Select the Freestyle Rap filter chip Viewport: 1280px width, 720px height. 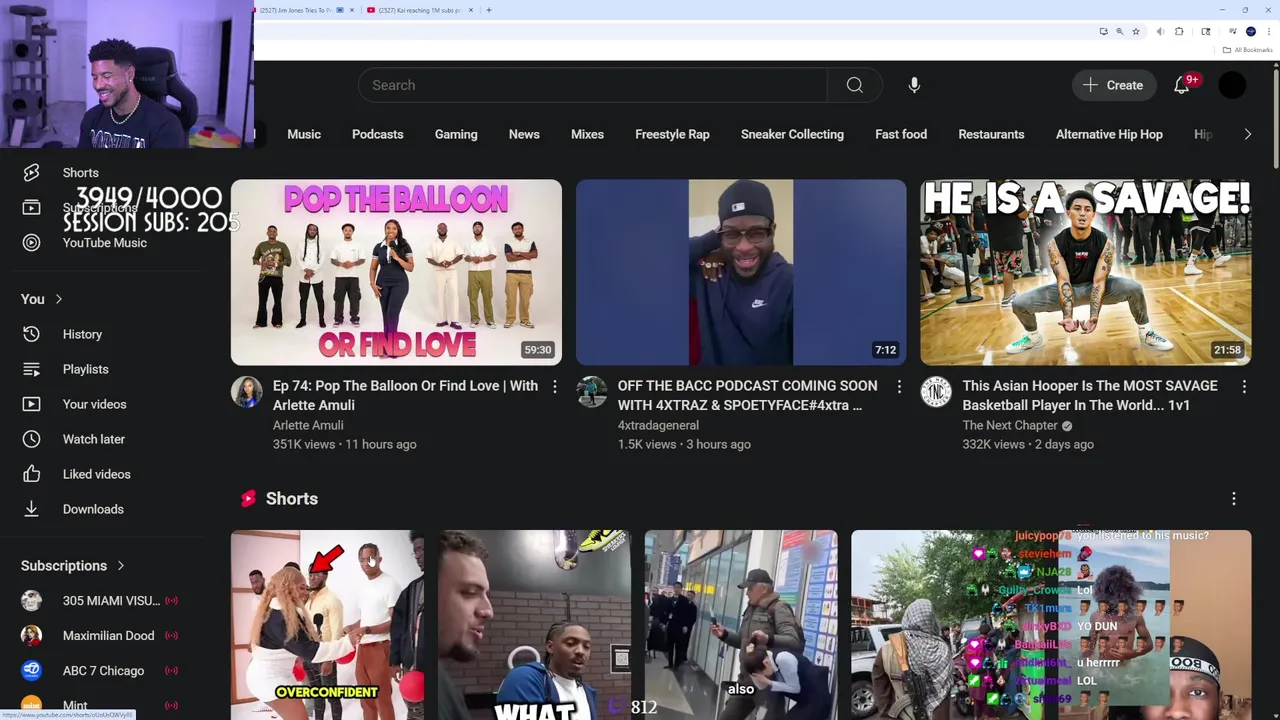[x=672, y=134]
